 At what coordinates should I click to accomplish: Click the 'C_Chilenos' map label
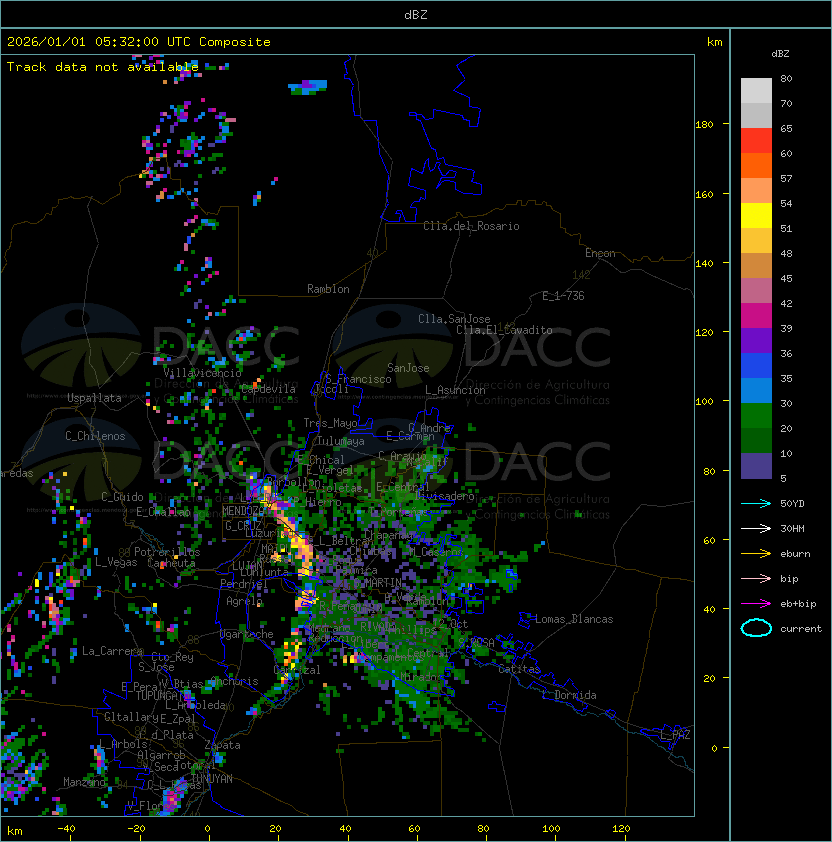point(95,436)
